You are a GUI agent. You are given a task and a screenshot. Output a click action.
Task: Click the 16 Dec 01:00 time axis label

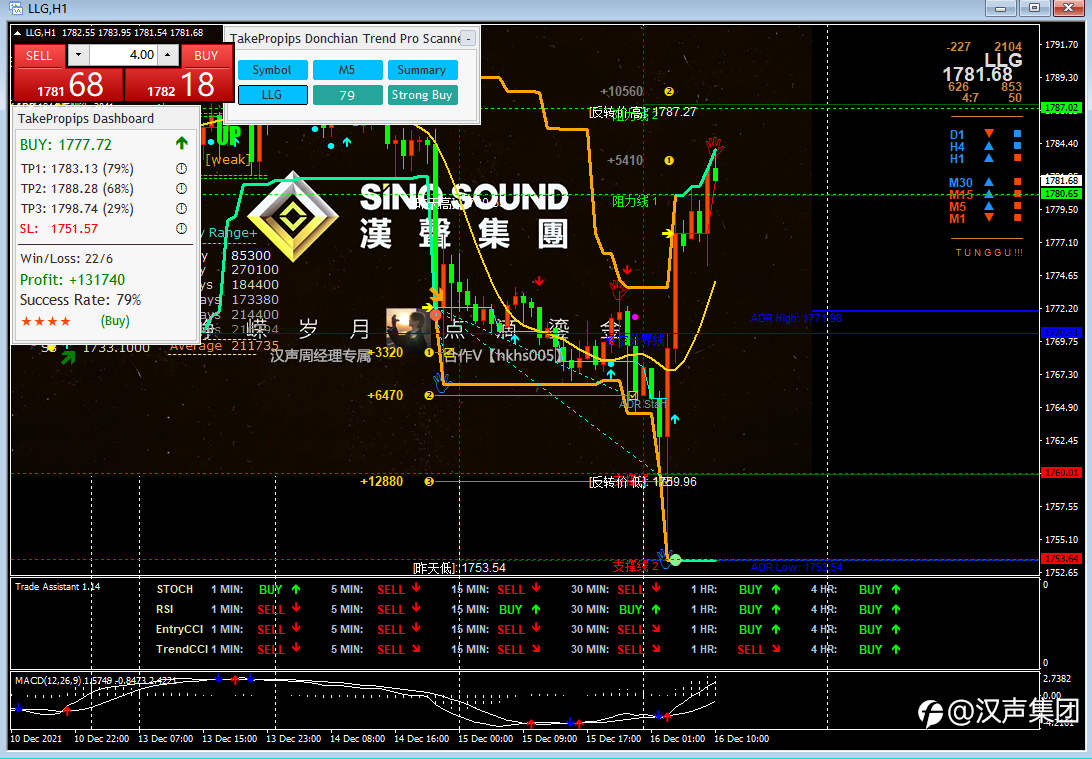point(678,739)
